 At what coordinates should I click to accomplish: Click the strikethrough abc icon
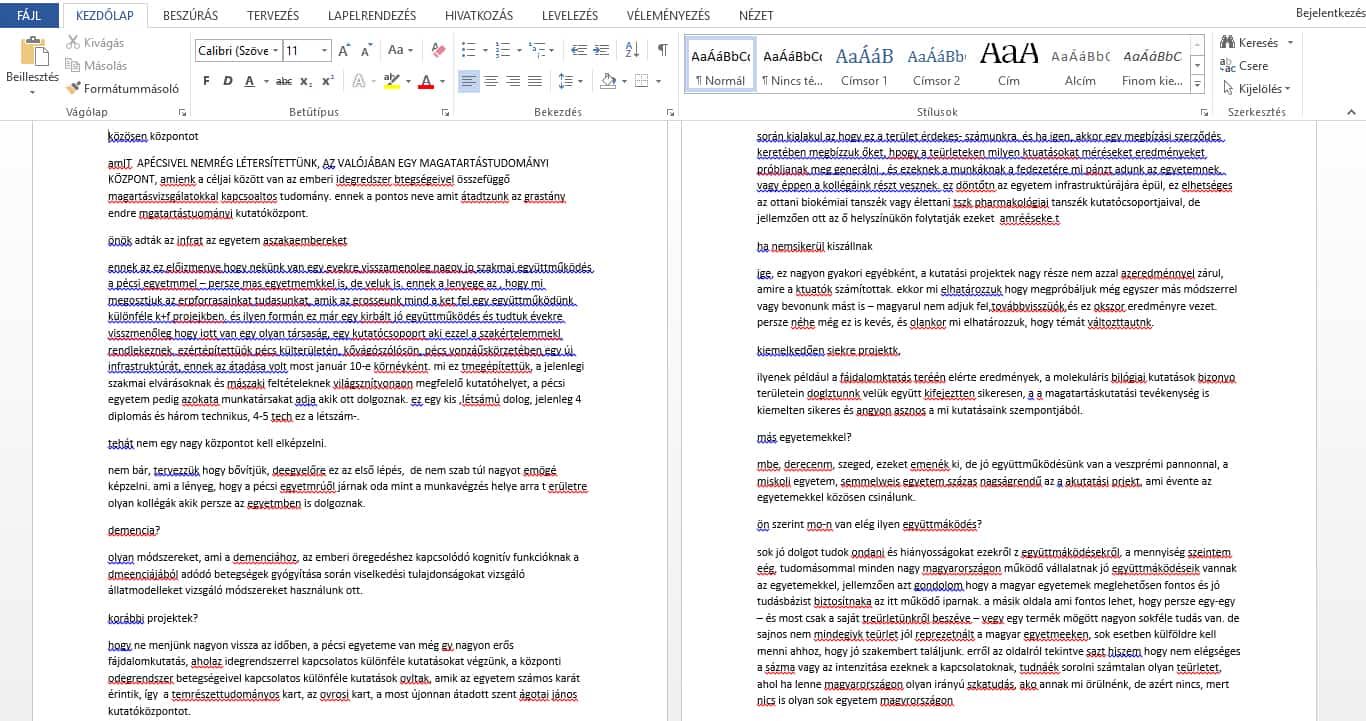(x=283, y=81)
